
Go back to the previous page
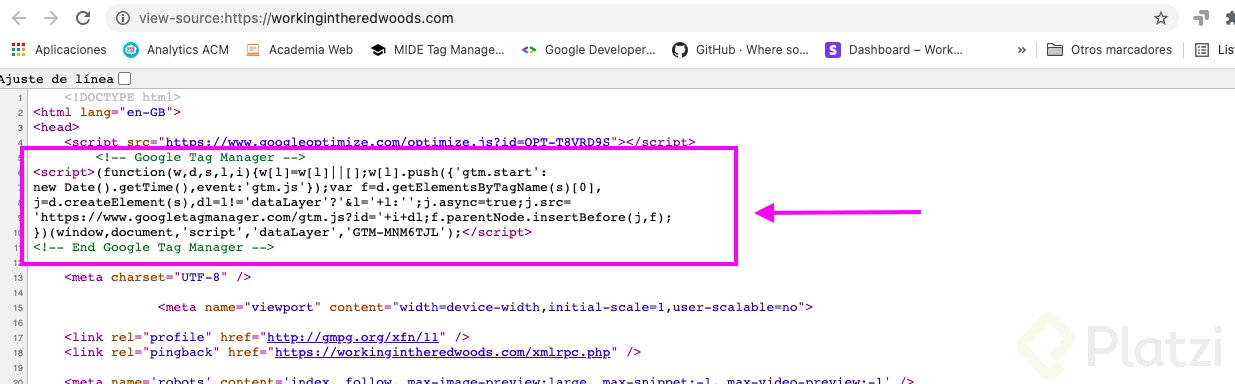coord(18,18)
